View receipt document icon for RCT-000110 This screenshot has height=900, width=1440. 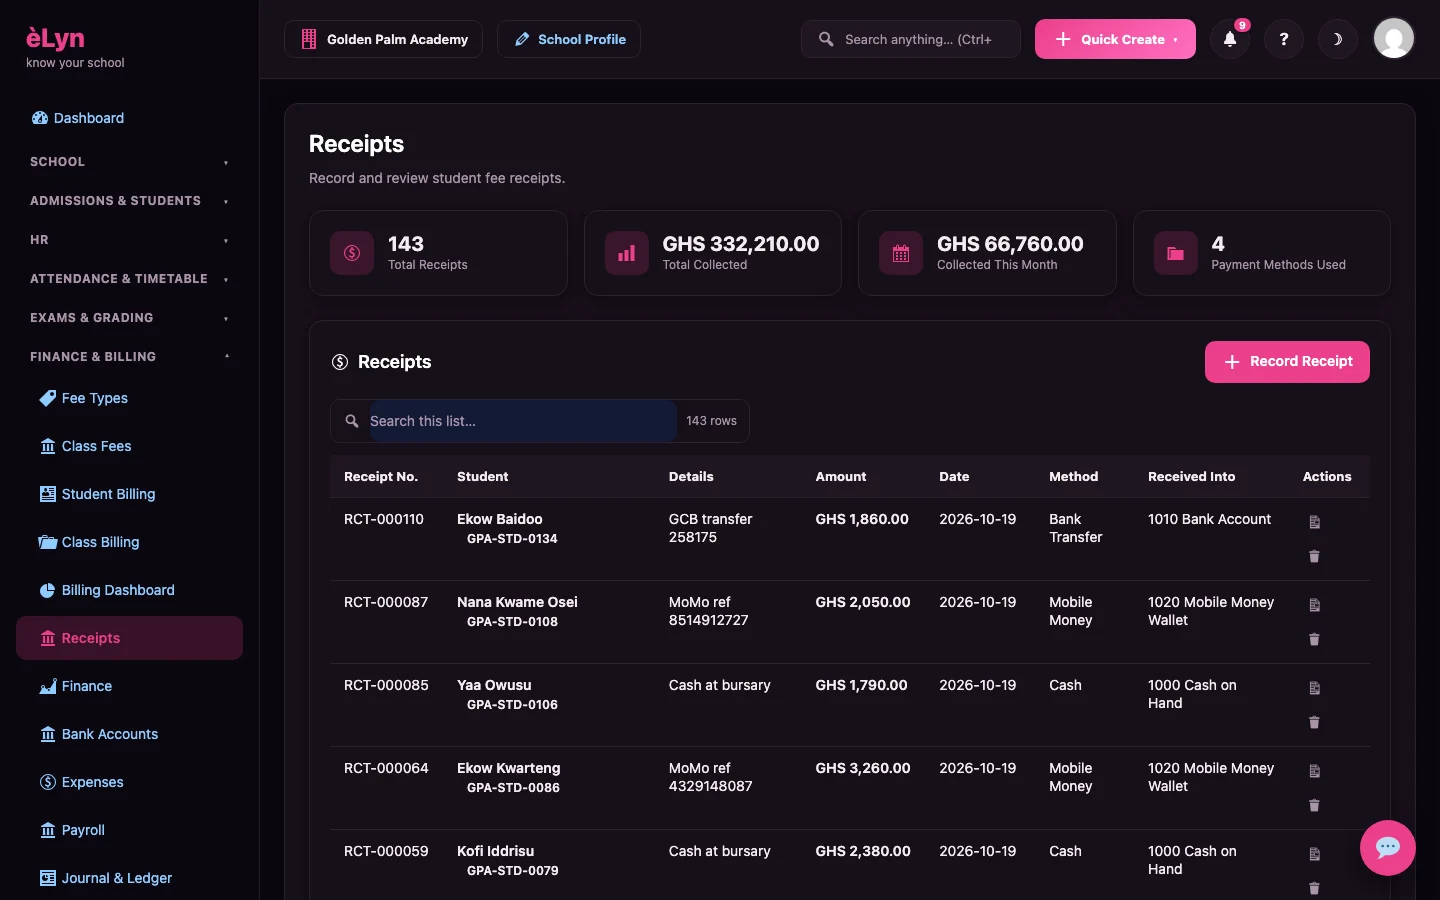pyautogui.click(x=1315, y=522)
